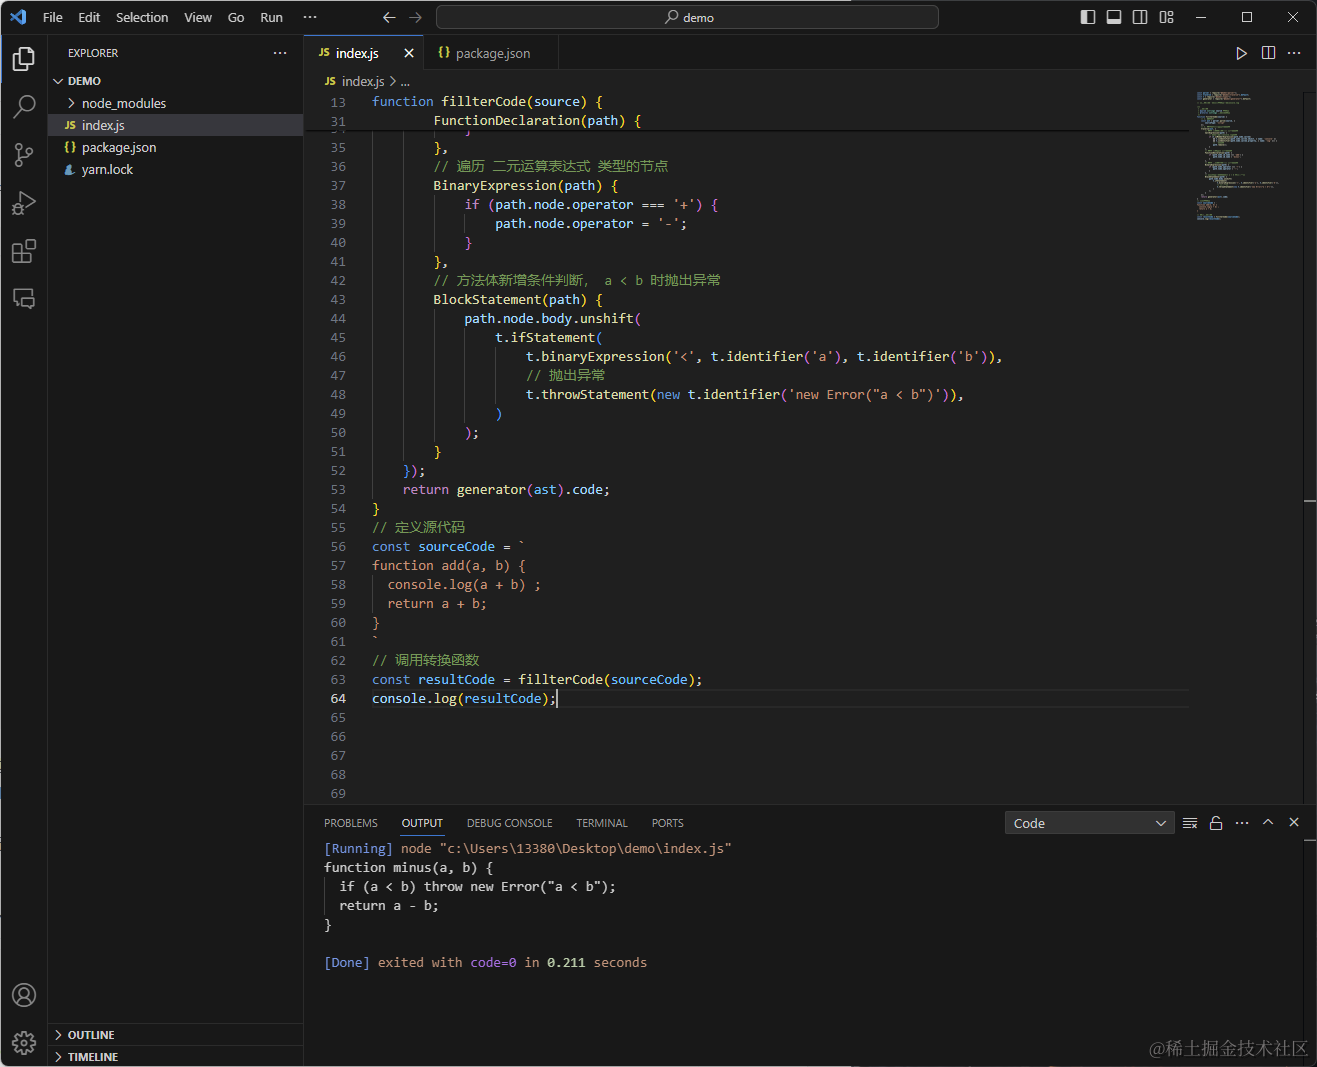
Task: Customize layout icon in title bar
Action: [x=1166, y=17]
